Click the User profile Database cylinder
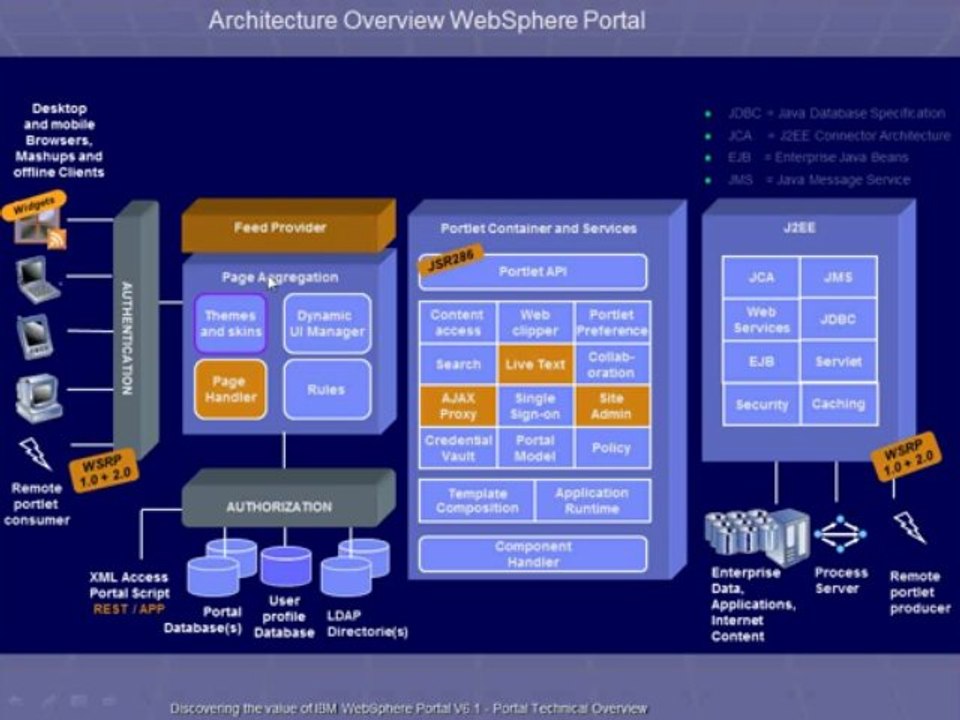The width and height of the screenshot is (960, 720). 286,566
